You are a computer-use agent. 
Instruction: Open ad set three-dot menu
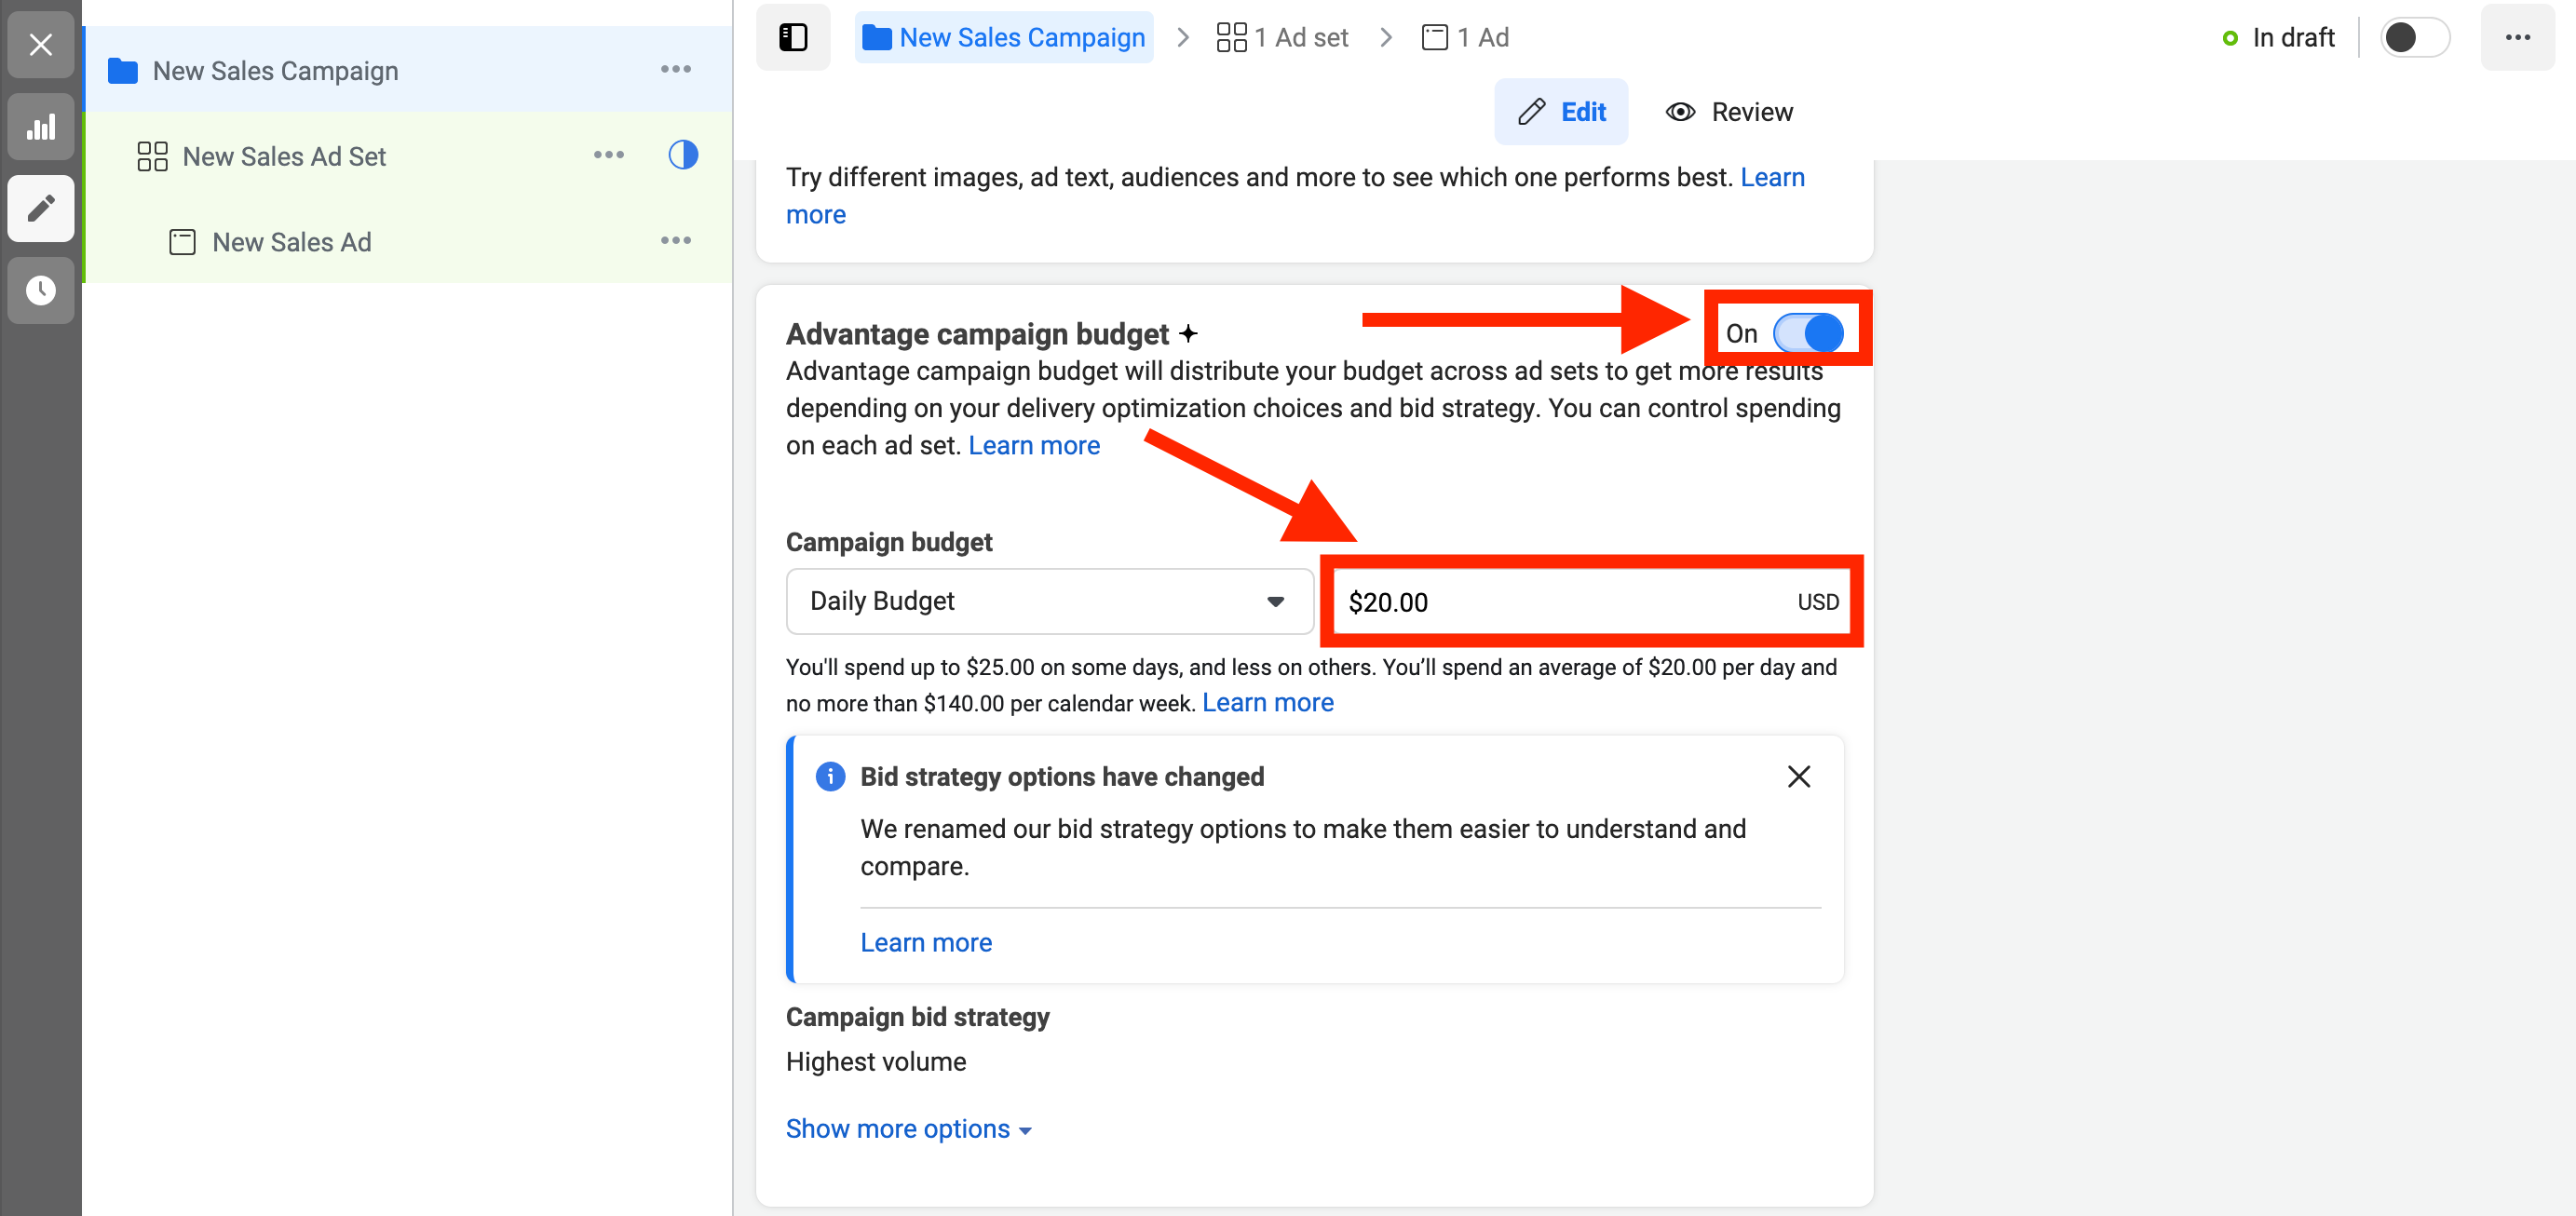(x=608, y=155)
